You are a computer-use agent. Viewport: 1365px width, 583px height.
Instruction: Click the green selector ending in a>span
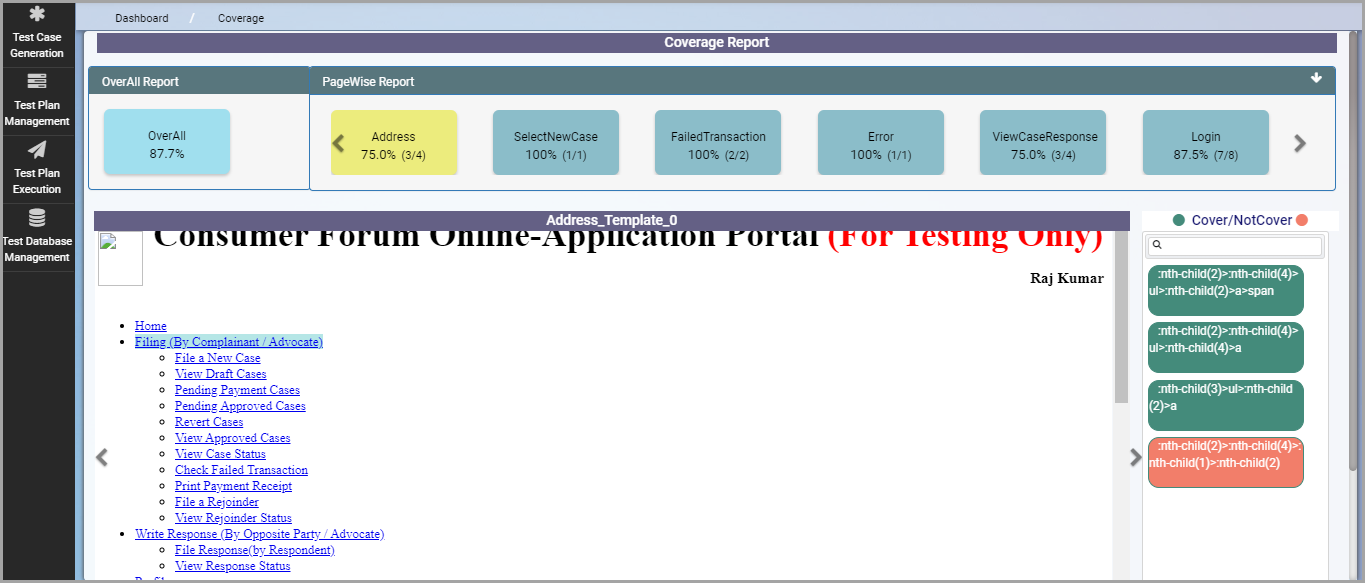pos(1225,290)
